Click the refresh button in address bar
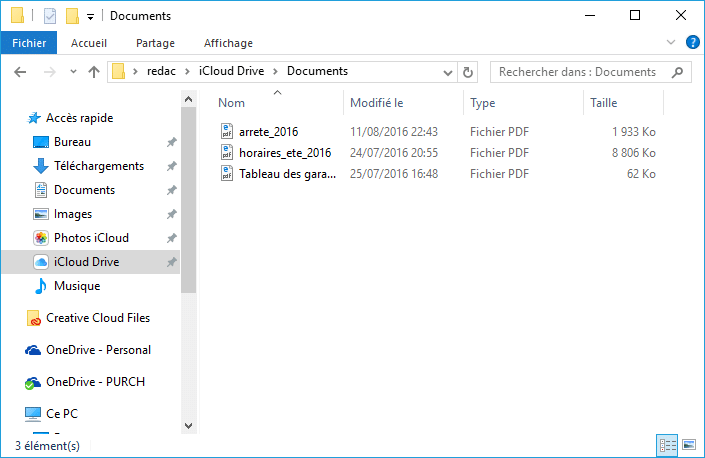 [x=468, y=72]
